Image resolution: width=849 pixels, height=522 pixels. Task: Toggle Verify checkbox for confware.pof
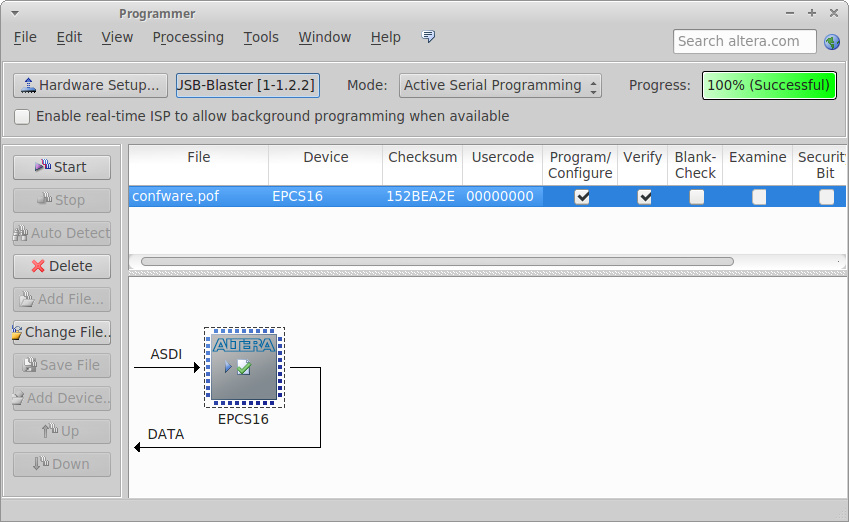[644, 197]
